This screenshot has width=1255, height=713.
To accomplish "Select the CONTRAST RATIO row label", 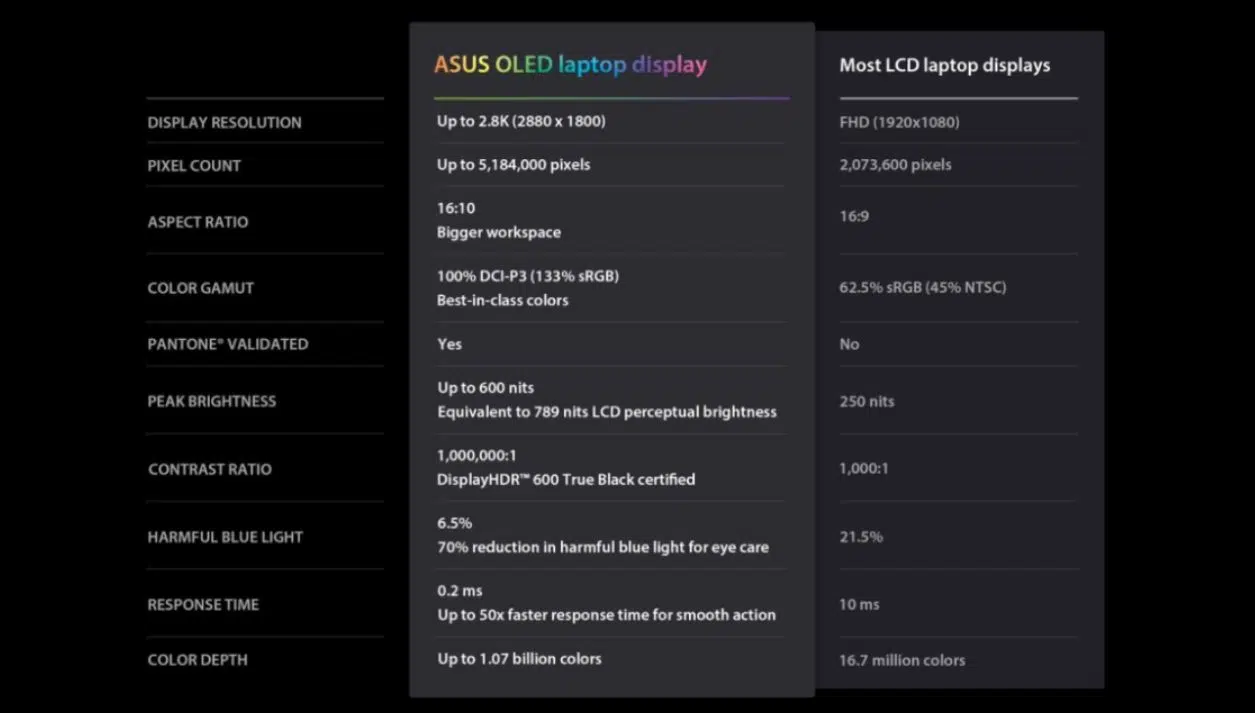I will (210, 469).
